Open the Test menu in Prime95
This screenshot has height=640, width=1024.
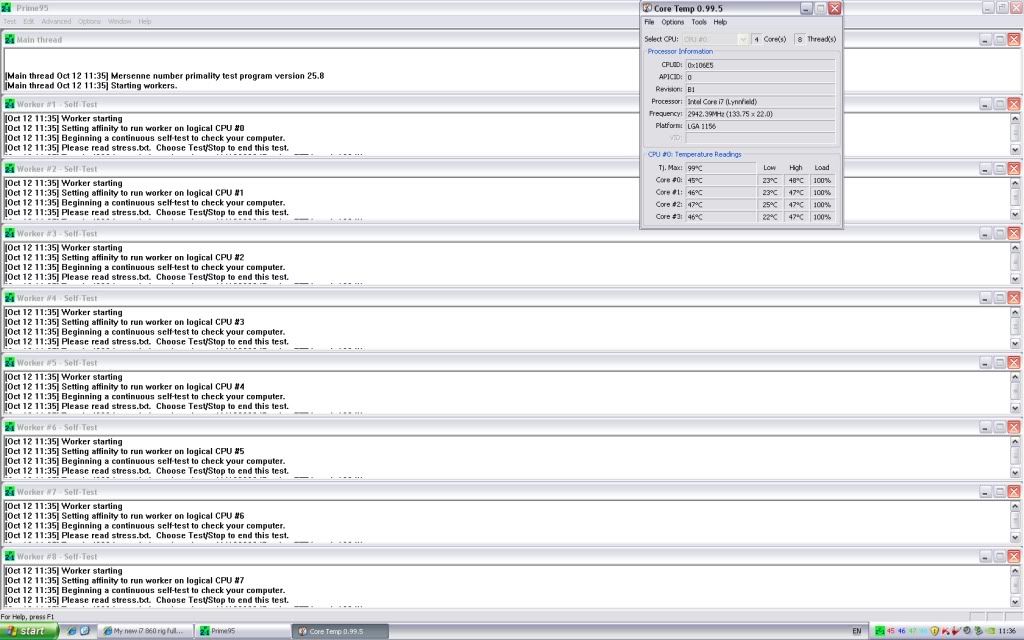10,22
